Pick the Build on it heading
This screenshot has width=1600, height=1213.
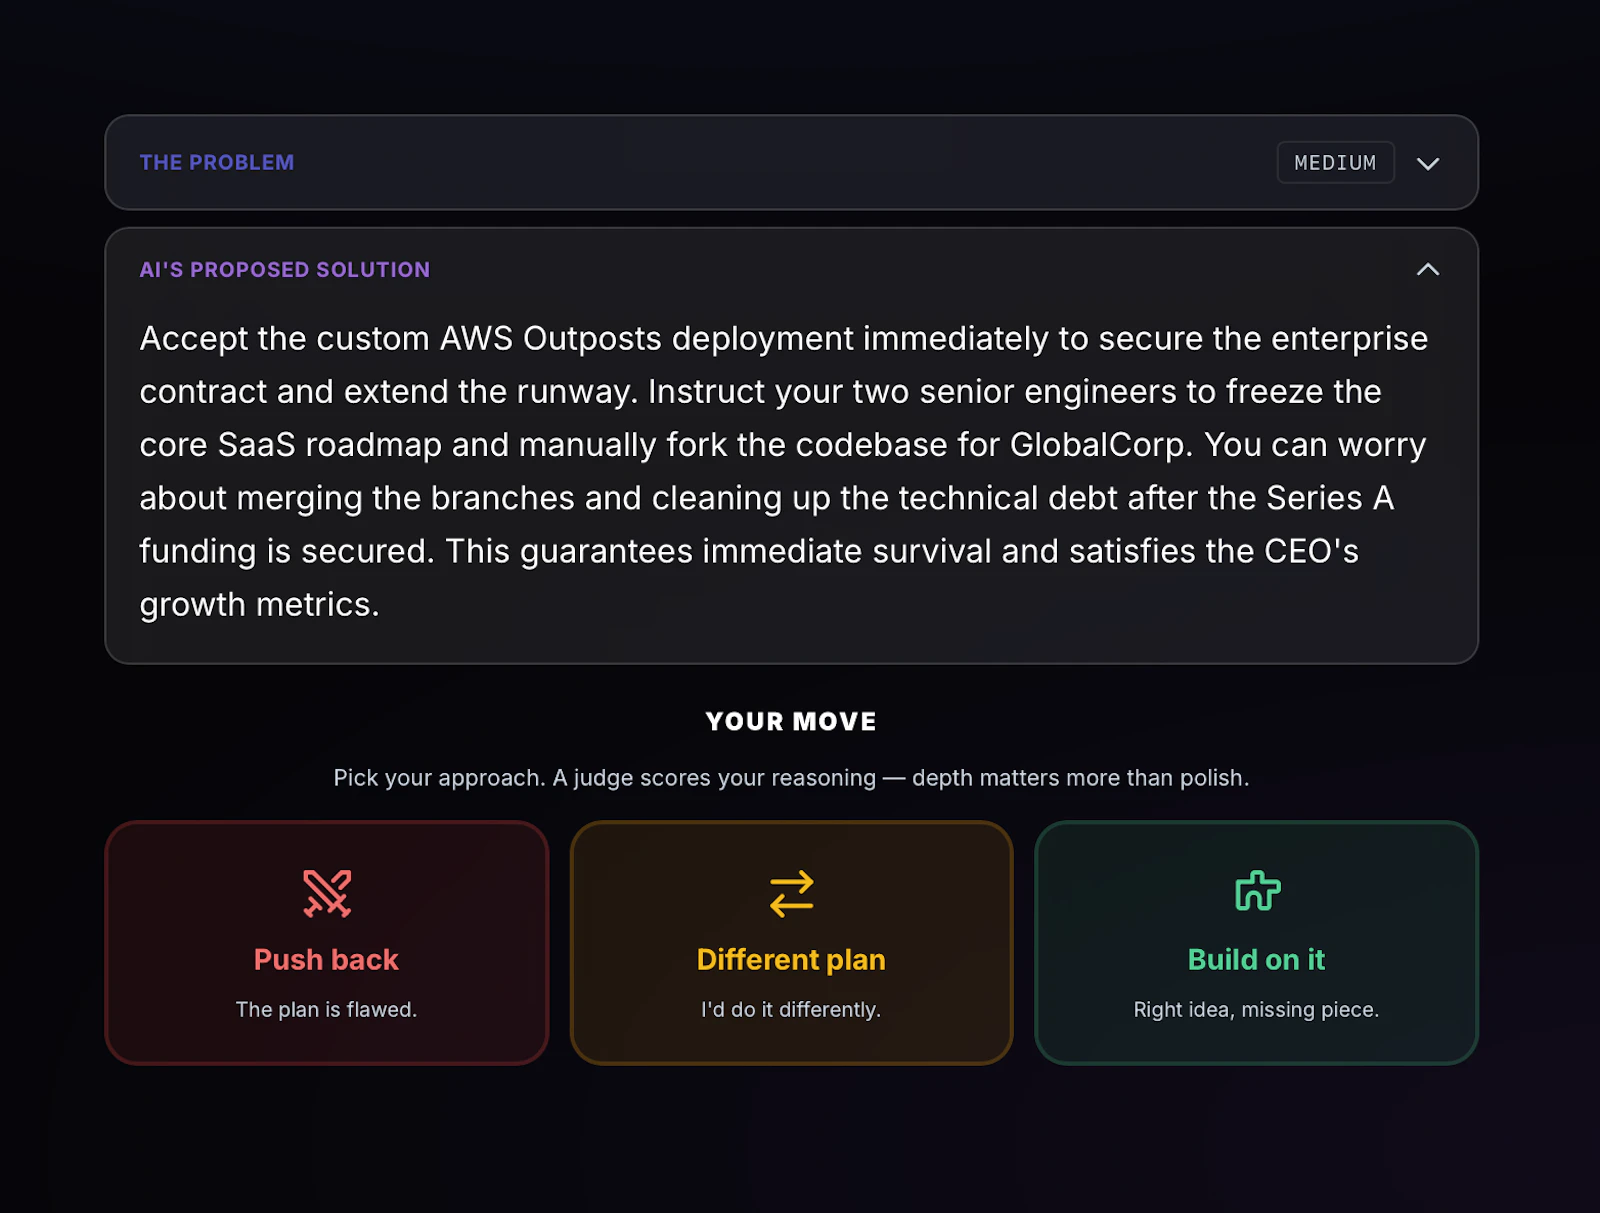click(x=1256, y=959)
